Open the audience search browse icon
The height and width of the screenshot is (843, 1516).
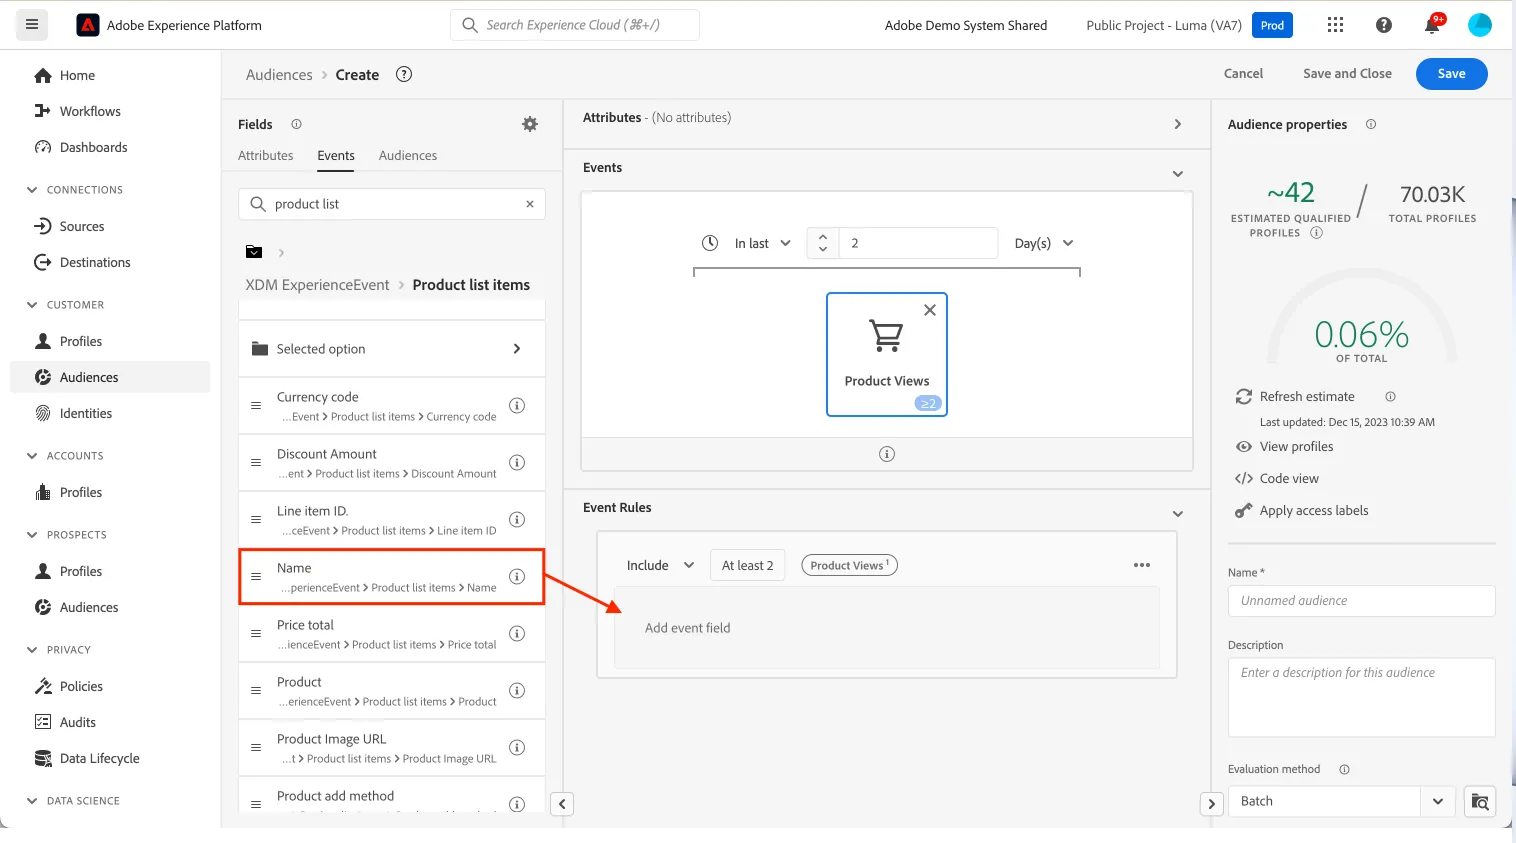(1480, 801)
